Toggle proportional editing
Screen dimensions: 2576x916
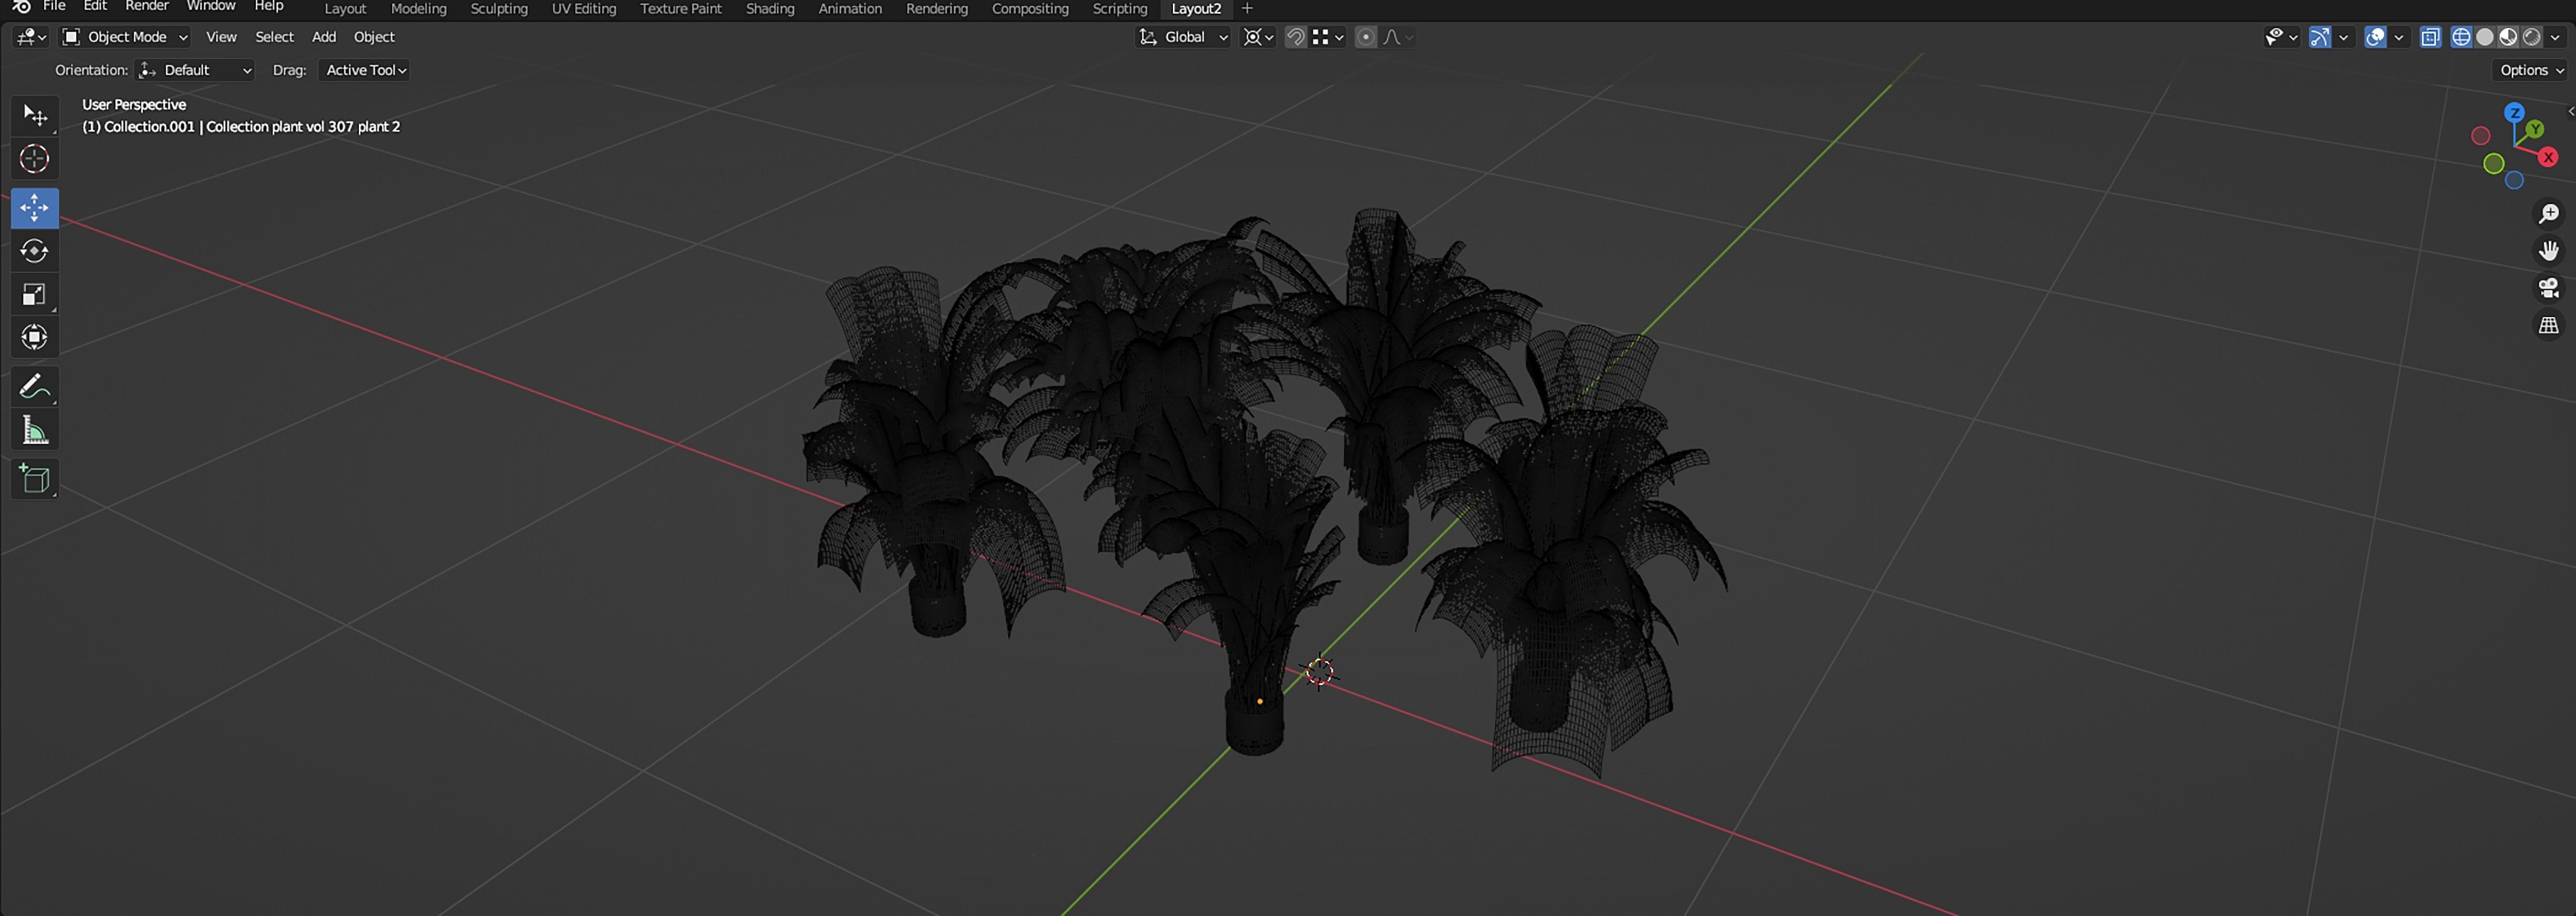tap(1365, 37)
